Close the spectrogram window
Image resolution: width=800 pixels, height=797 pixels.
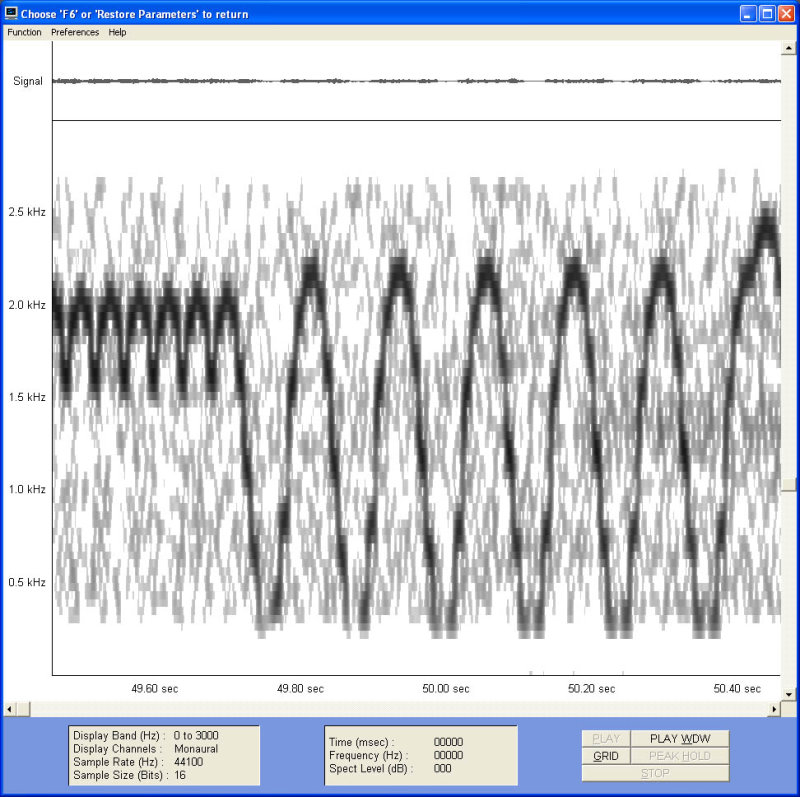786,14
